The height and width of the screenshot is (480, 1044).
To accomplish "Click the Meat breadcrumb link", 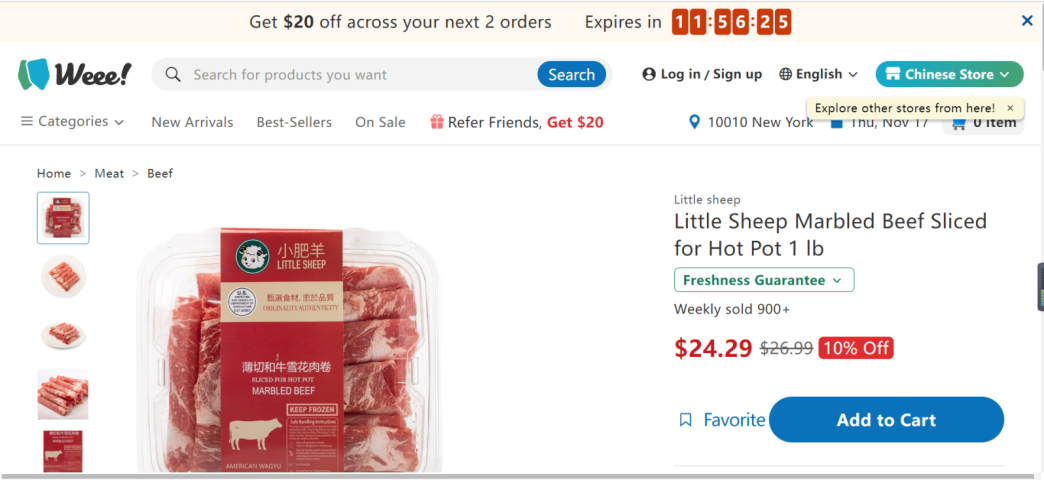I will click(x=109, y=173).
